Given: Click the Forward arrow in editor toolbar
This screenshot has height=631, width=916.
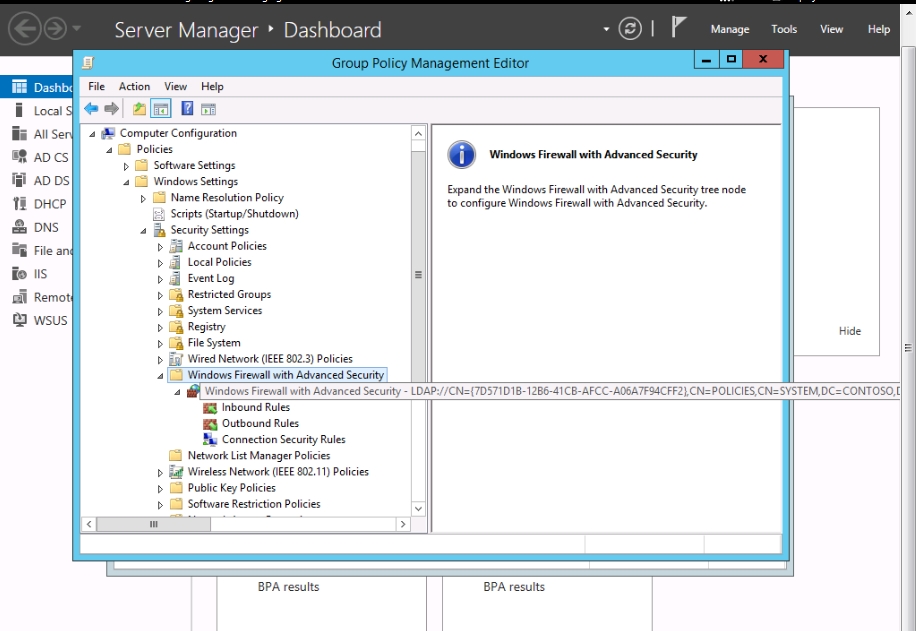Looking at the screenshot, I should click(x=111, y=109).
